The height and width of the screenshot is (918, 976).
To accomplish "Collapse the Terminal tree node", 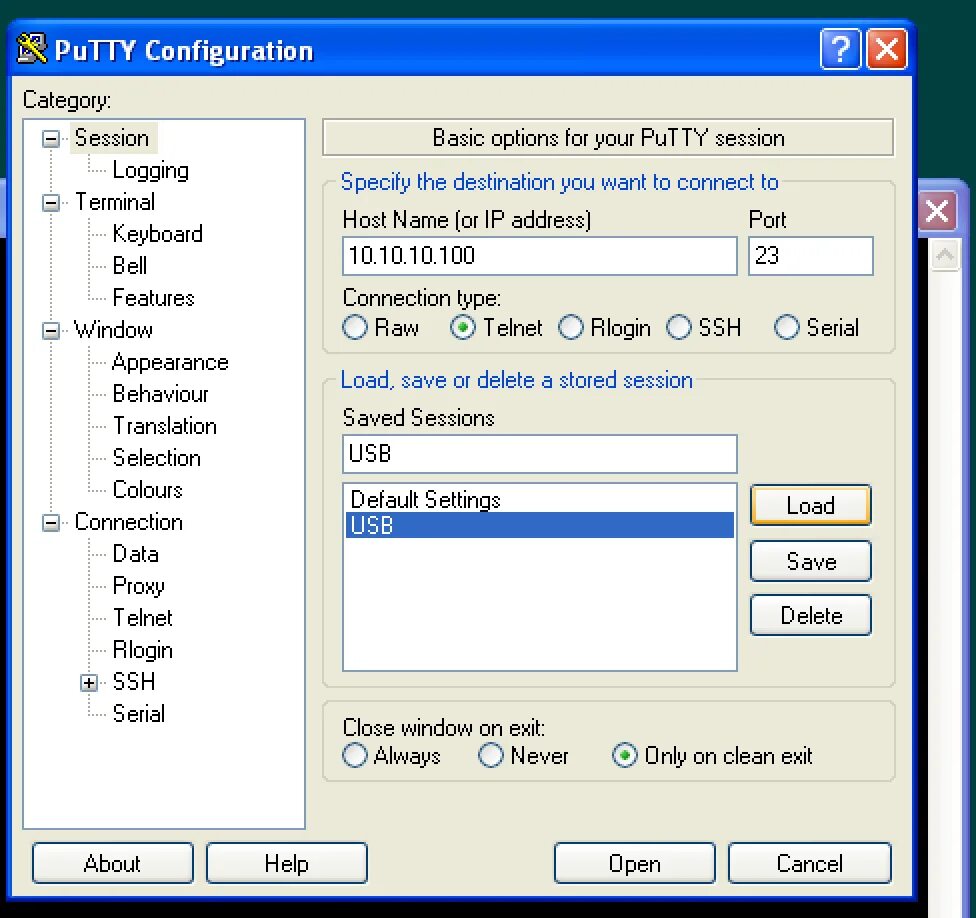I will pos(51,202).
